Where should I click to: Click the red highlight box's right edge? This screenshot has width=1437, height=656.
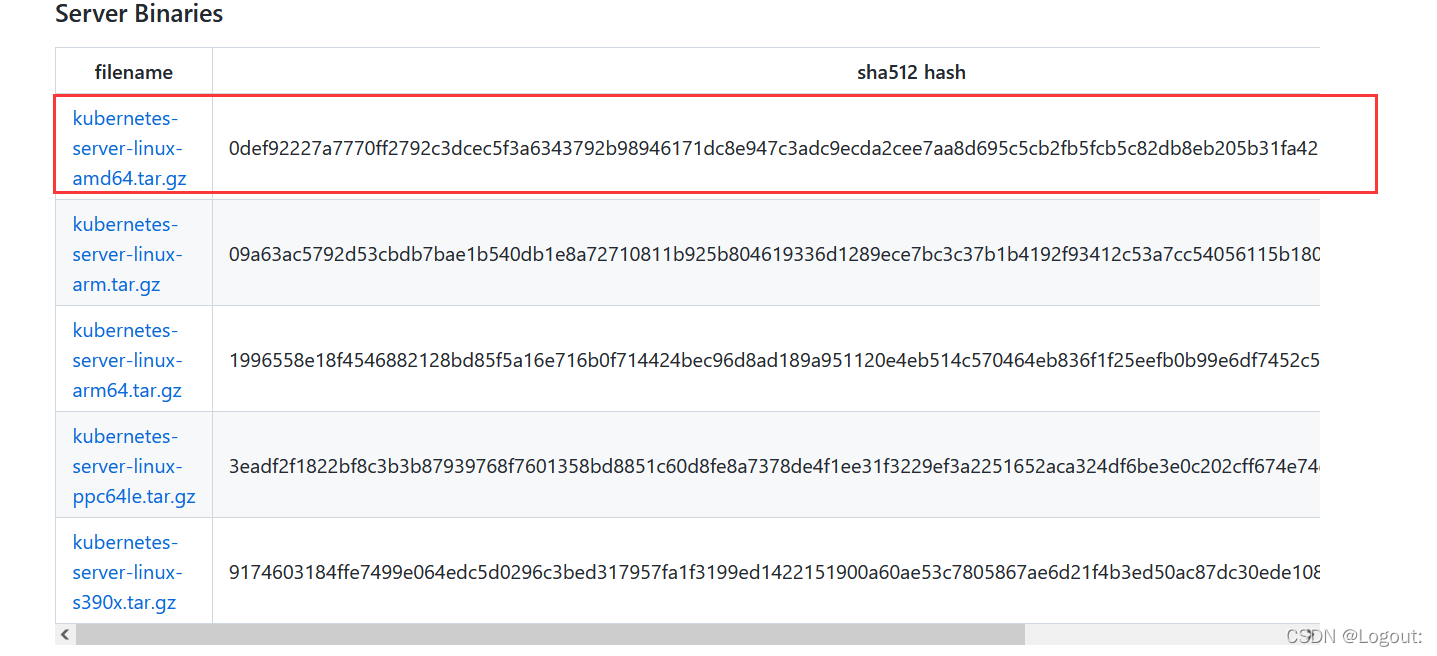click(x=1377, y=144)
